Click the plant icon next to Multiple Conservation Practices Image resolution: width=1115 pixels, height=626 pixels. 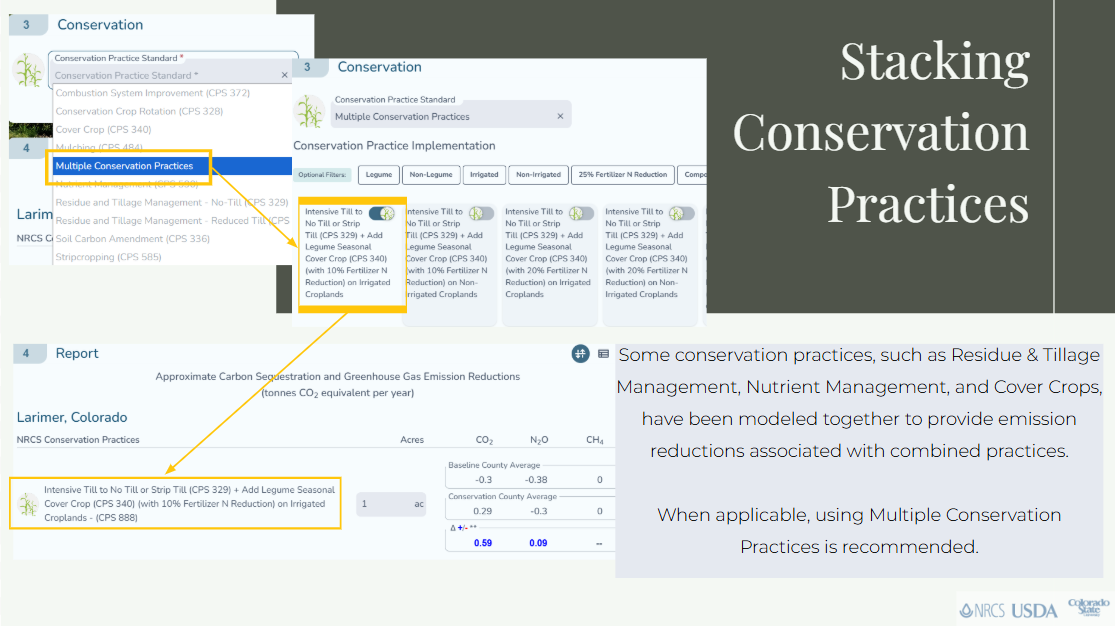coord(310,112)
